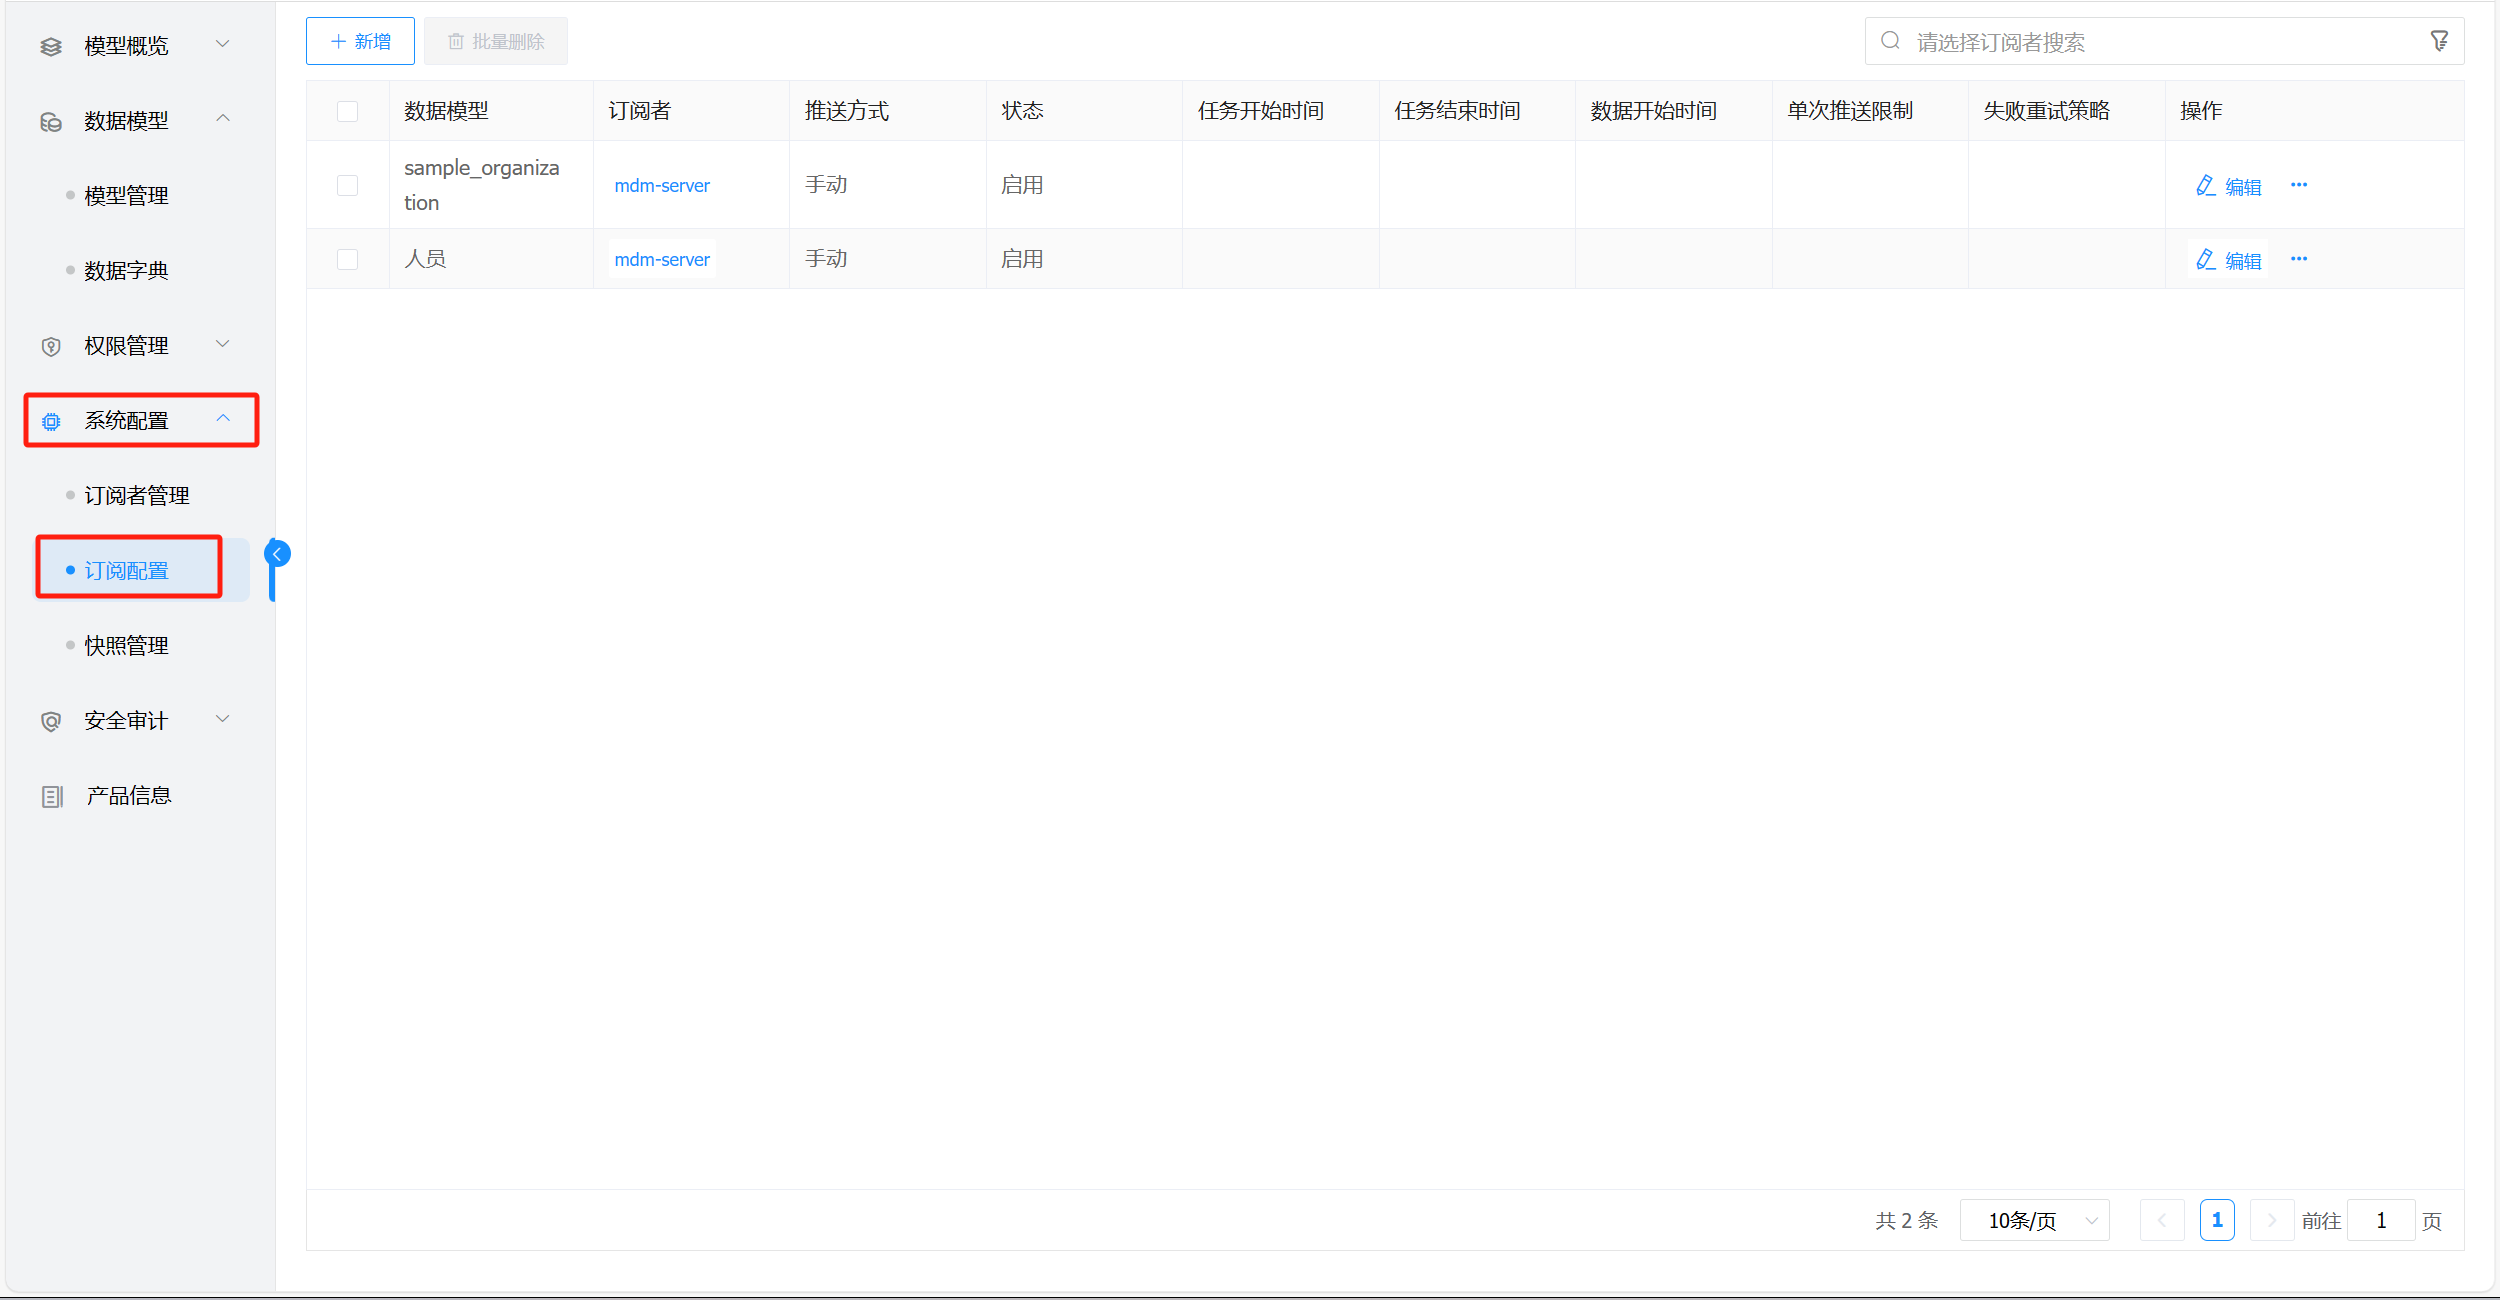The width and height of the screenshot is (2500, 1300).
Task: Select 订阅配置 menu item
Action: (126, 571)
